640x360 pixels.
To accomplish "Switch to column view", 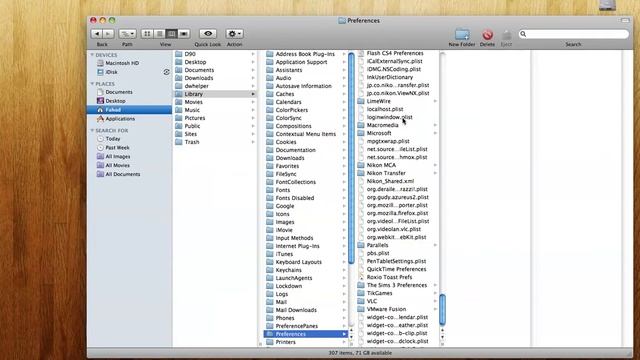I will tap(171, 34).
